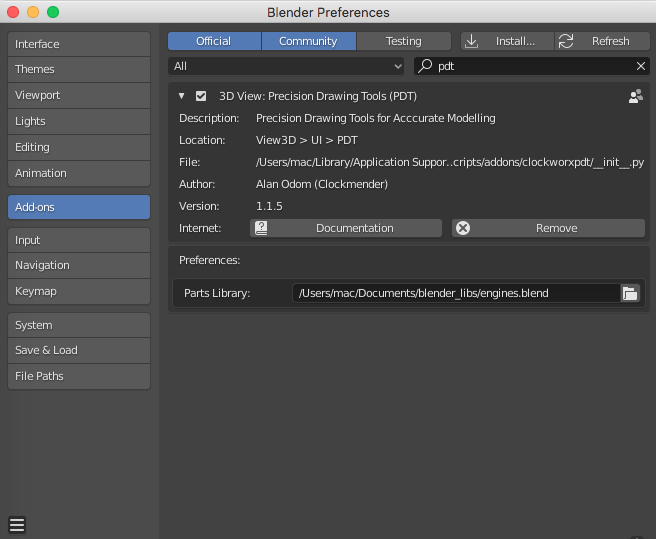Open Input preferences
The height and width of the screenshot is (539, 656).
pyautogui.click(x=79, y=240)
